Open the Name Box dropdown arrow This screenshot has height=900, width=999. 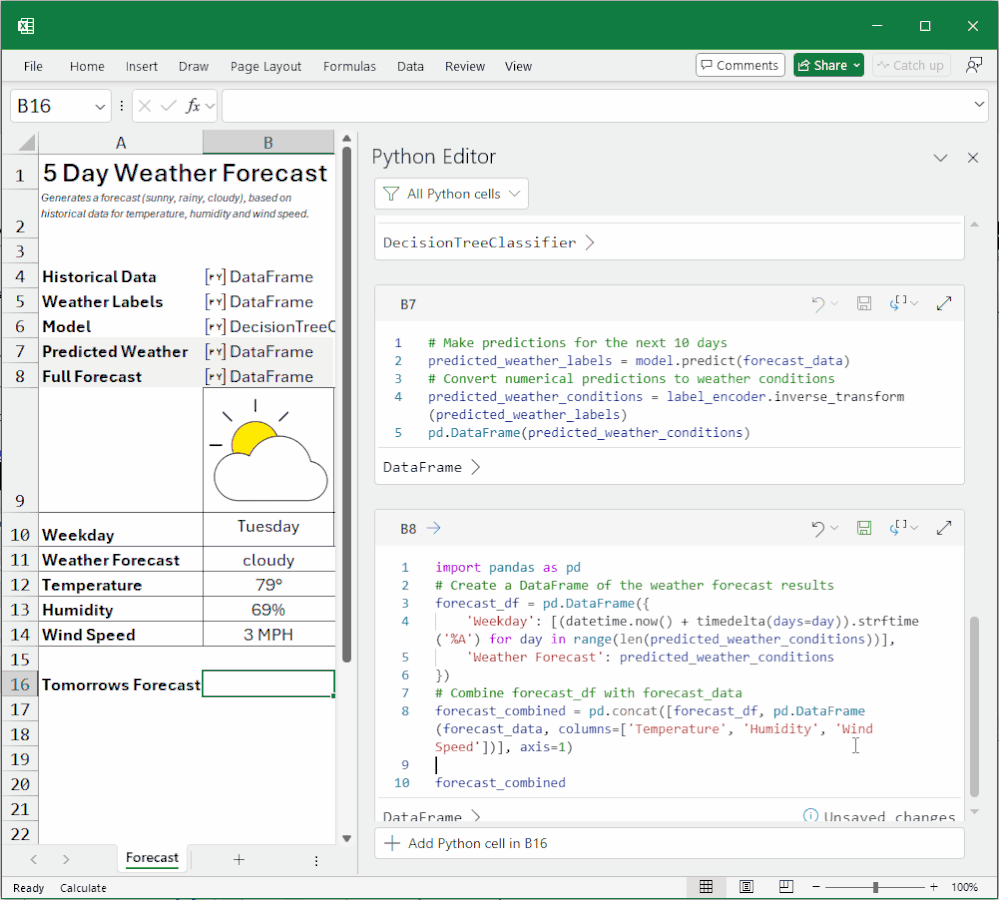coord(100,106)
